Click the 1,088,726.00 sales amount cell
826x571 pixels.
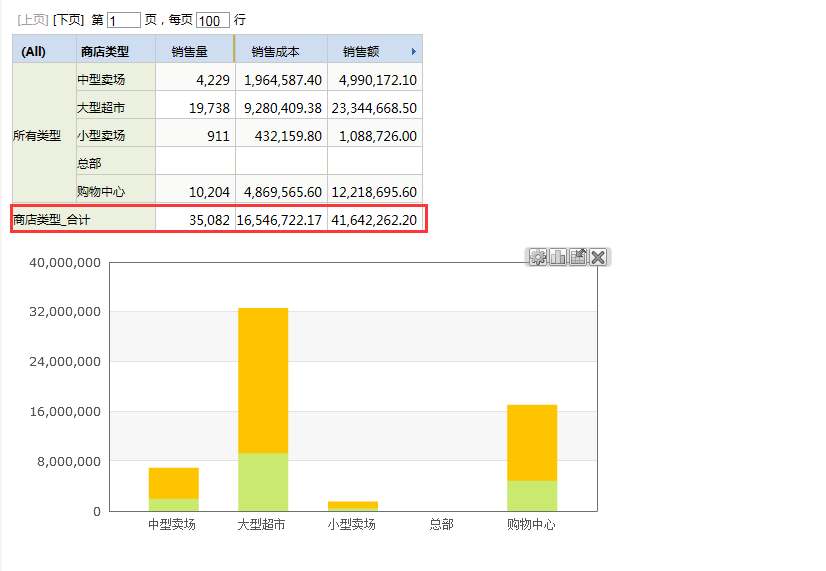coord(375,133)
